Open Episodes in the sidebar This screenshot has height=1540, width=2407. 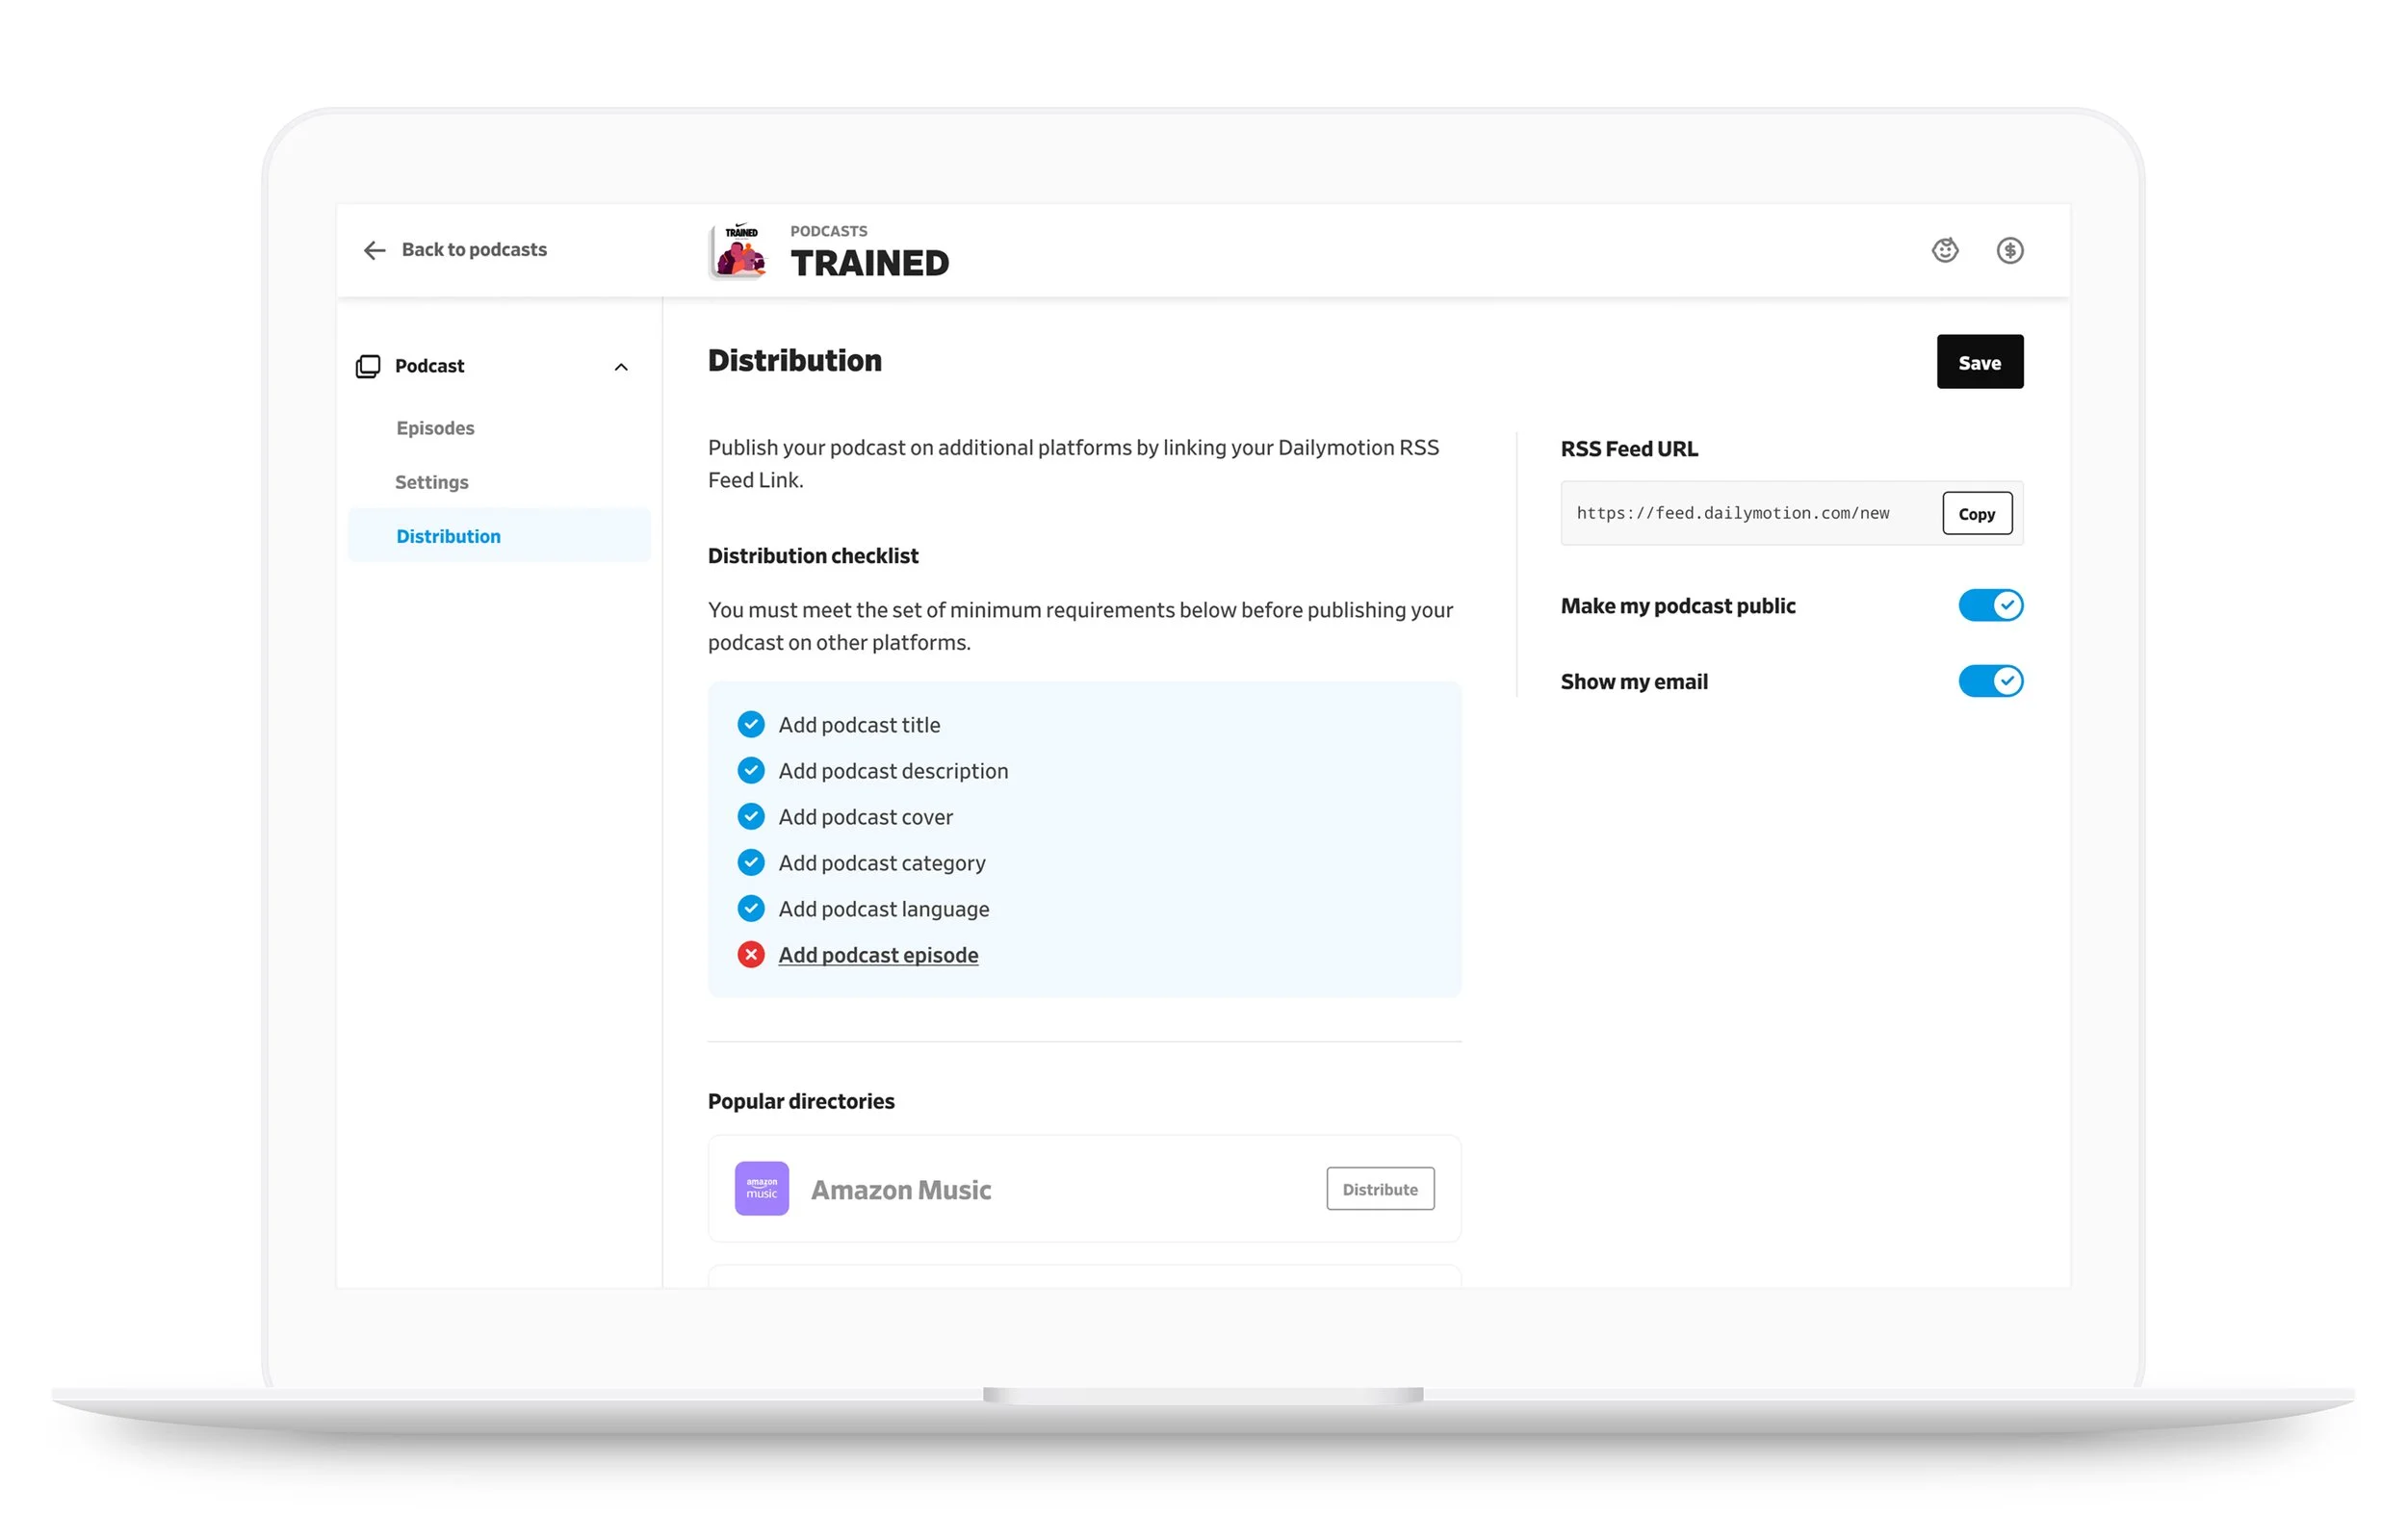click(435, 428)
